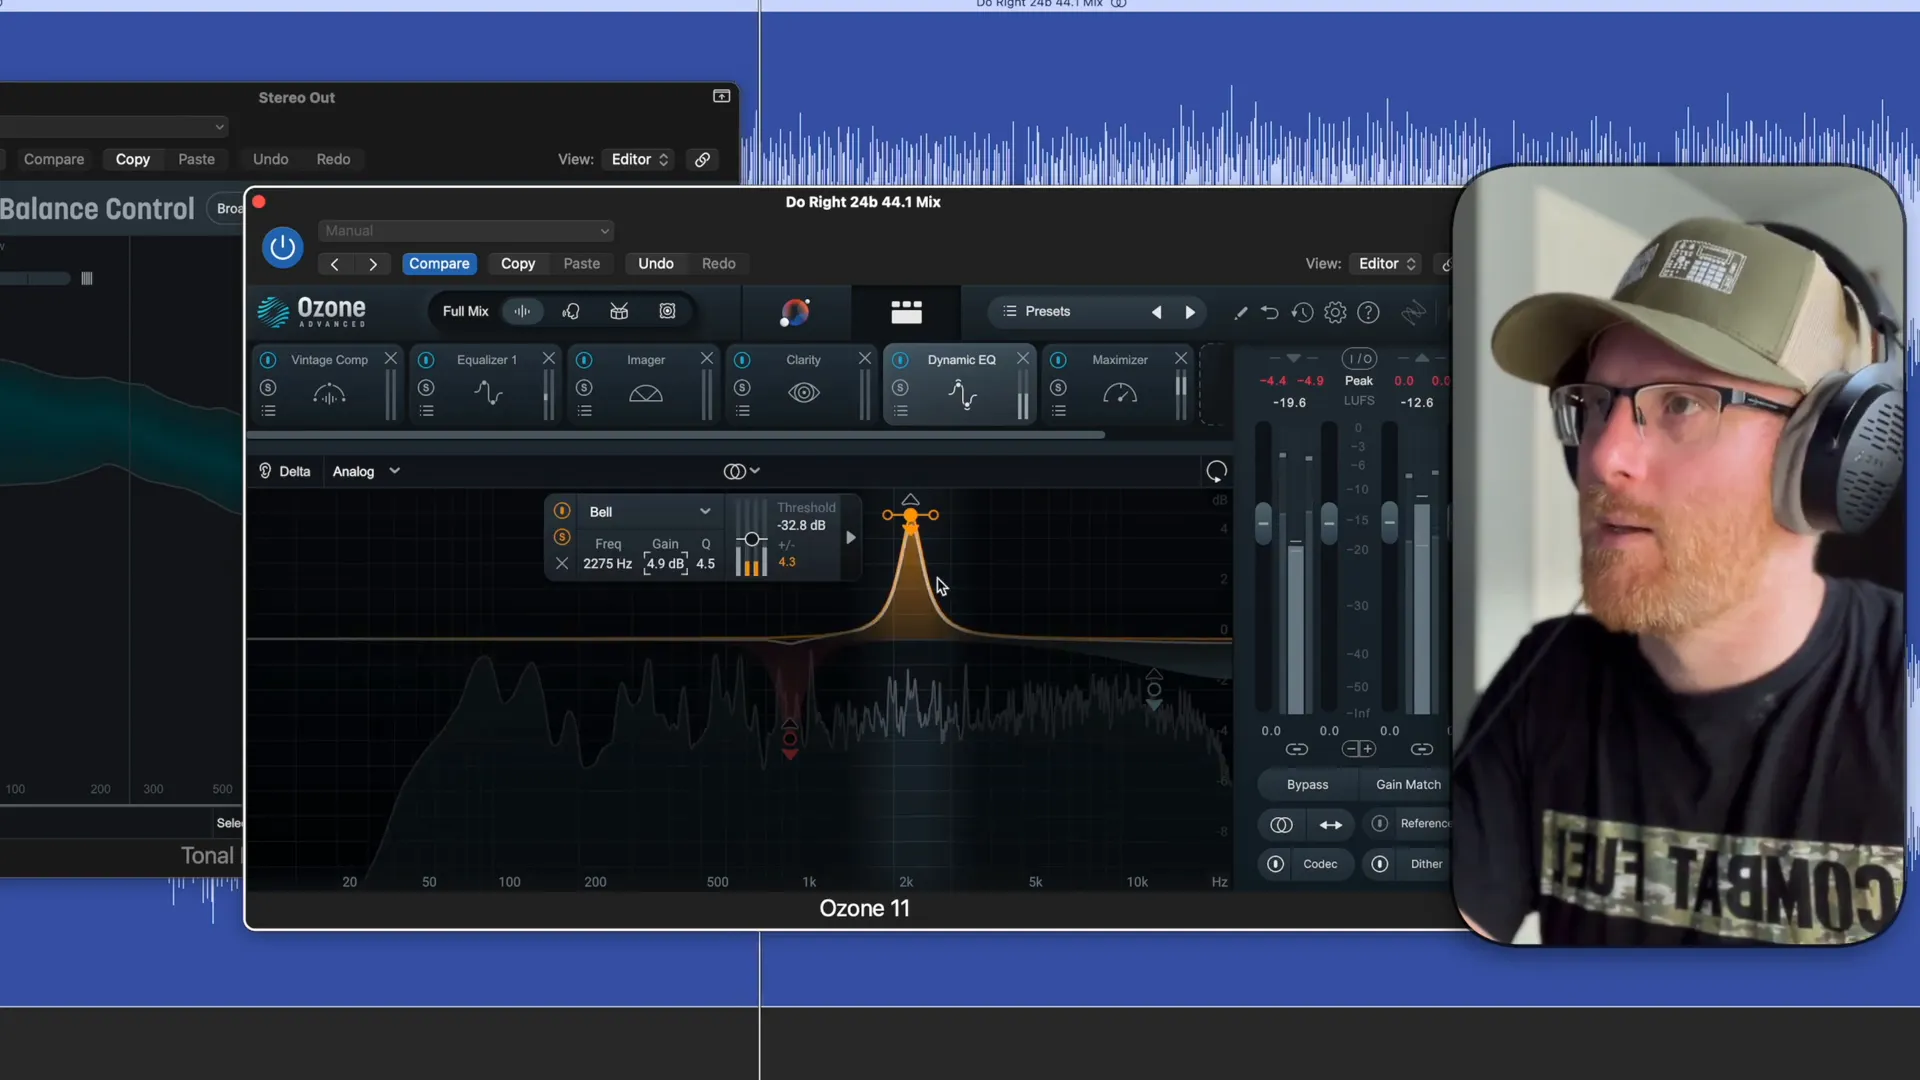Toggle Ozone plugin power button
Image resolution: width=1920 pixels, height=1080 pixels.
[282, 247]
